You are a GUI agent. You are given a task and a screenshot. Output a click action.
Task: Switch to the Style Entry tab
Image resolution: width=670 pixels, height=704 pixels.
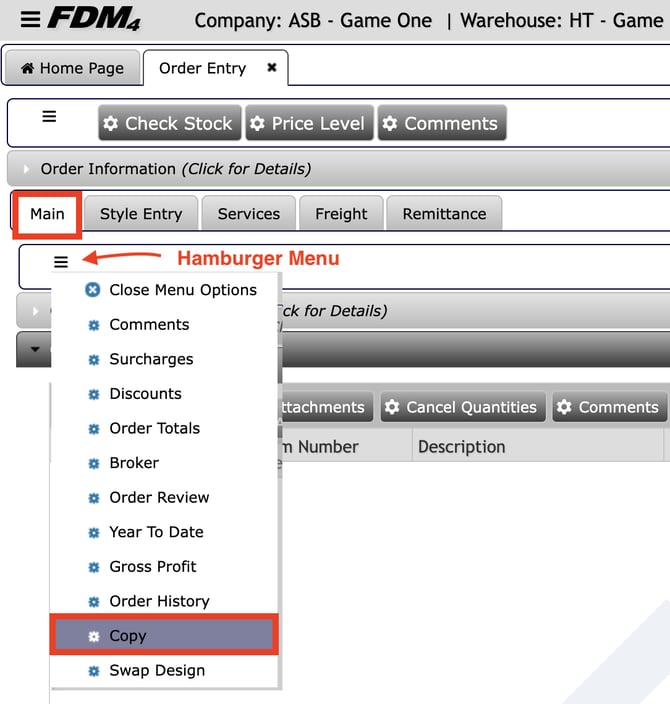point(141,214)
